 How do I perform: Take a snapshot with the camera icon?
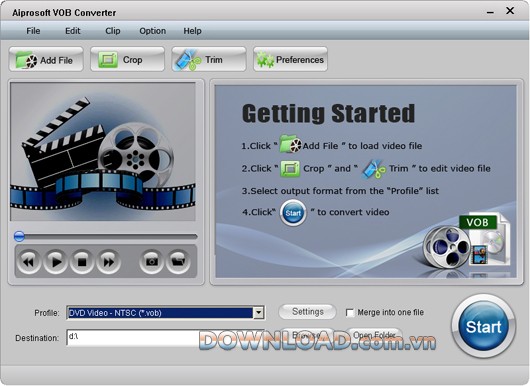(x=151, y=261)
